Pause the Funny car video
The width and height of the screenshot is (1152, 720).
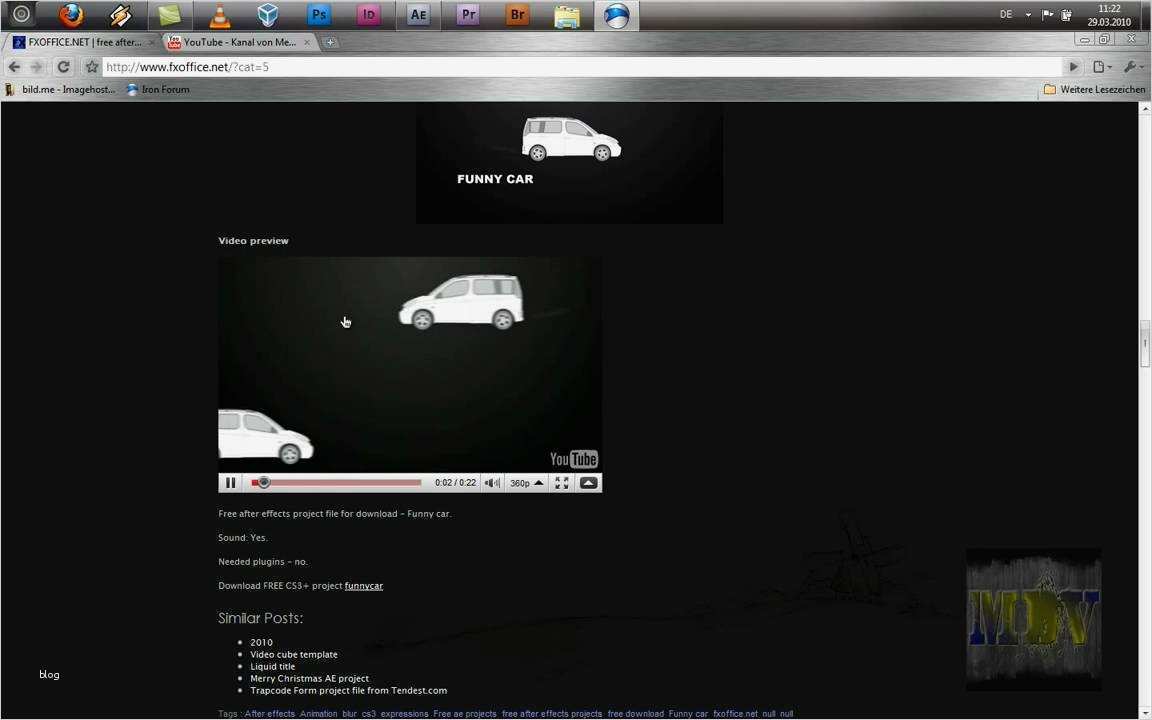[x=230, y=483]
